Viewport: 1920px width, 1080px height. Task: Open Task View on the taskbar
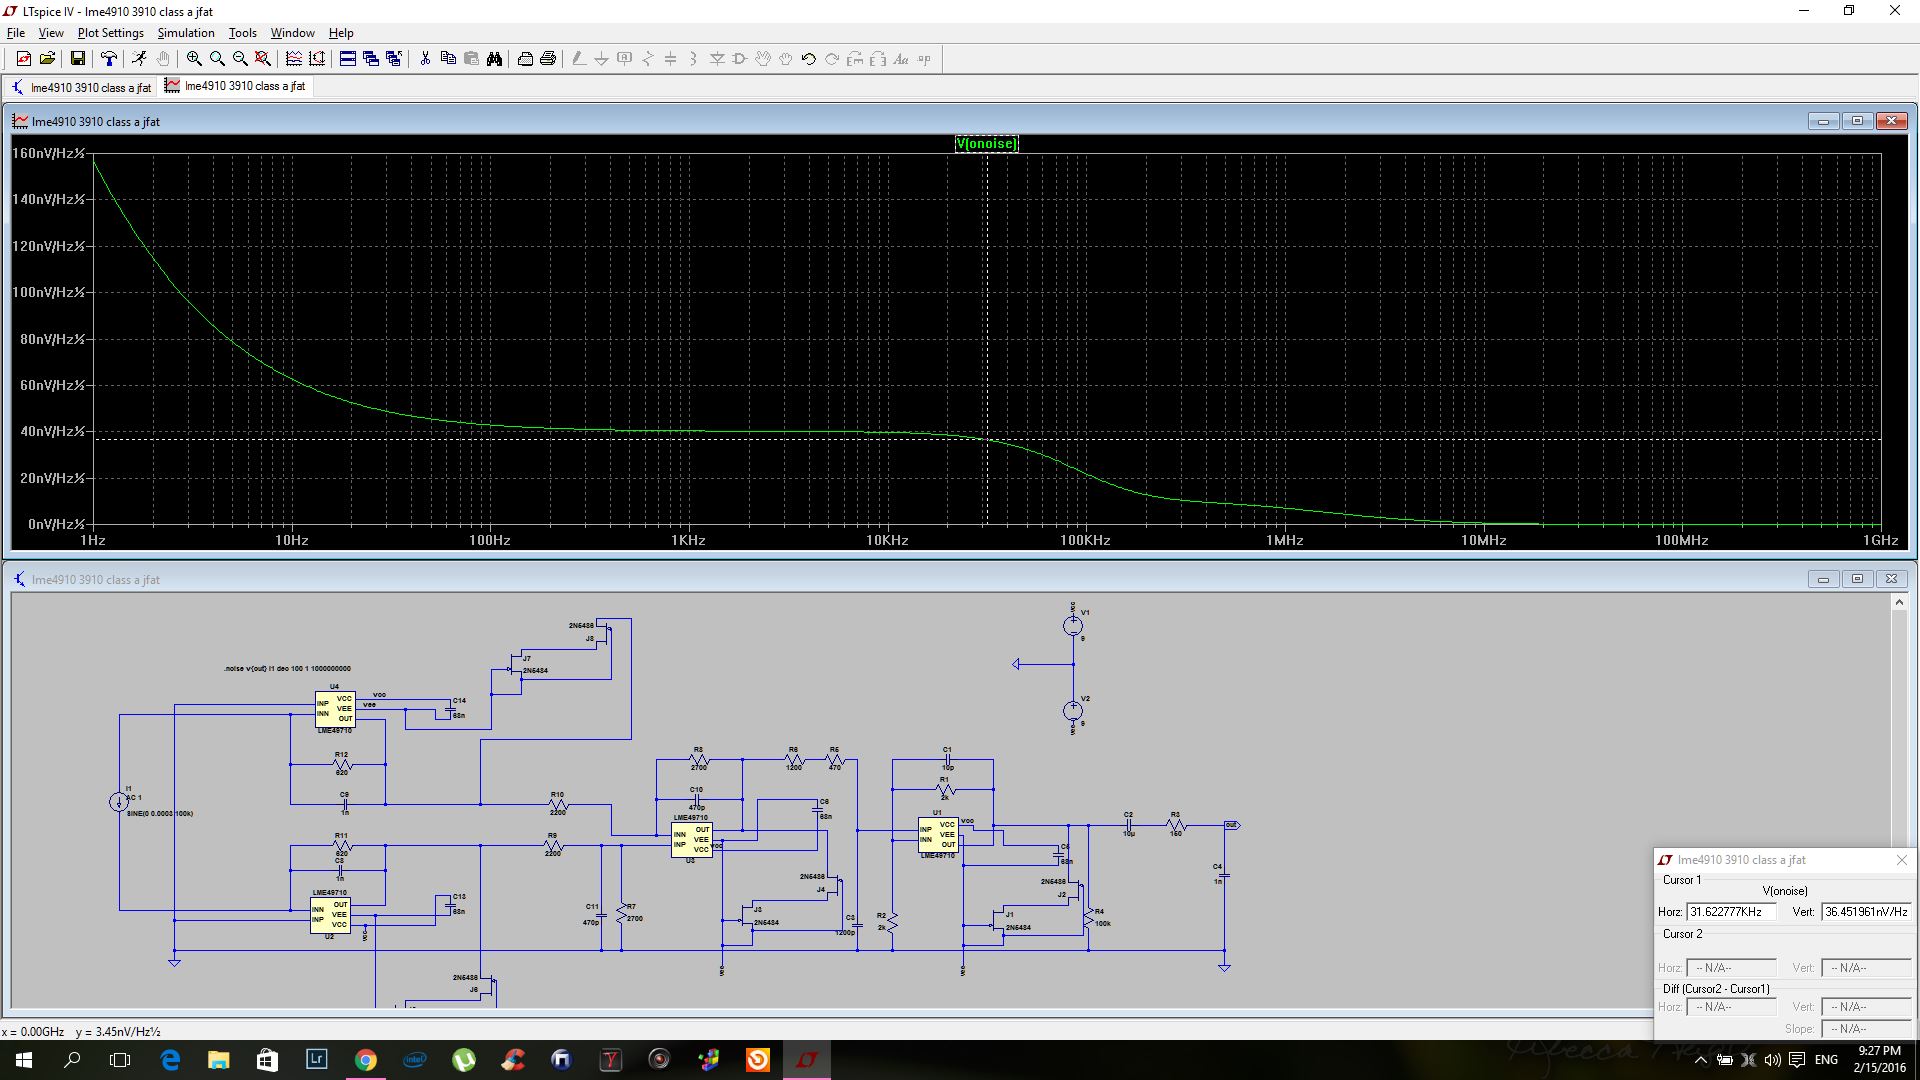[120, 1060]
